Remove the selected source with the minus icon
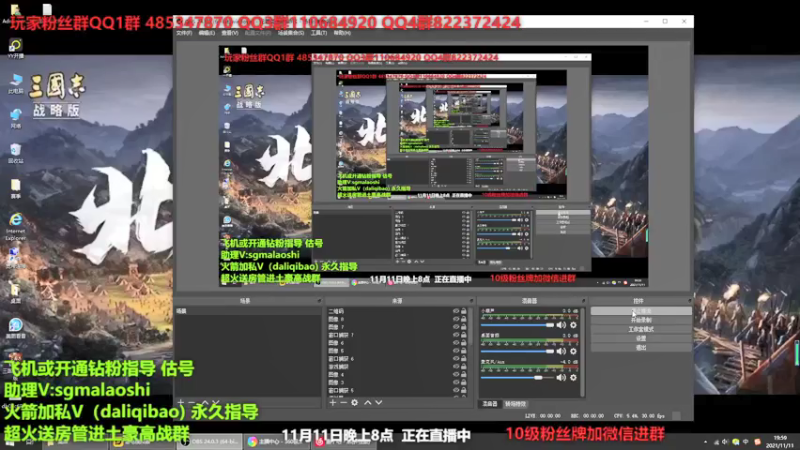 tap(343, 403)
